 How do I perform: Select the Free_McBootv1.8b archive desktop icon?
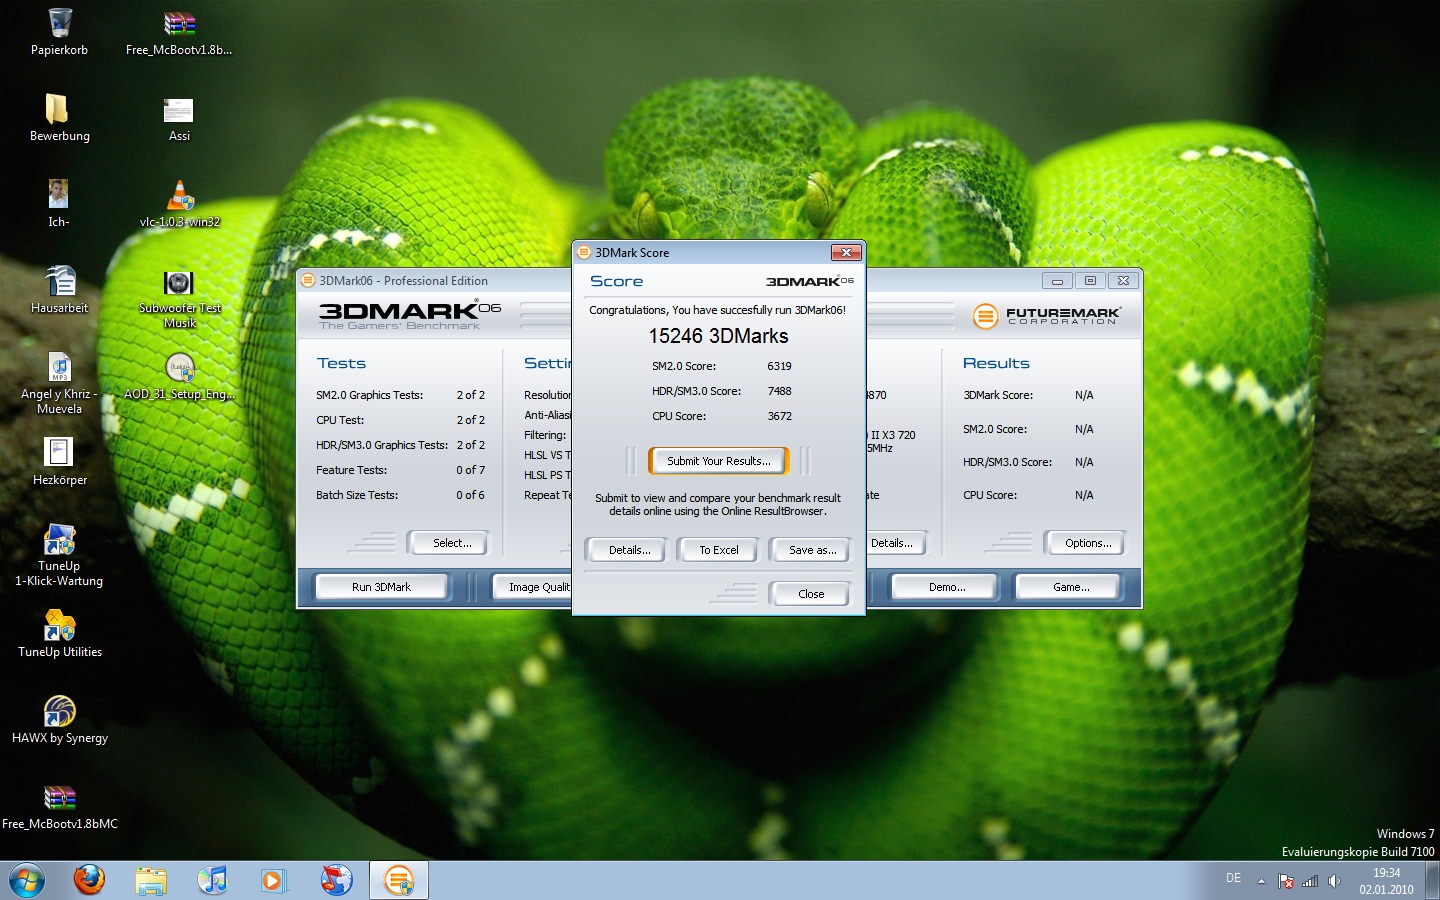click(179, 32)
